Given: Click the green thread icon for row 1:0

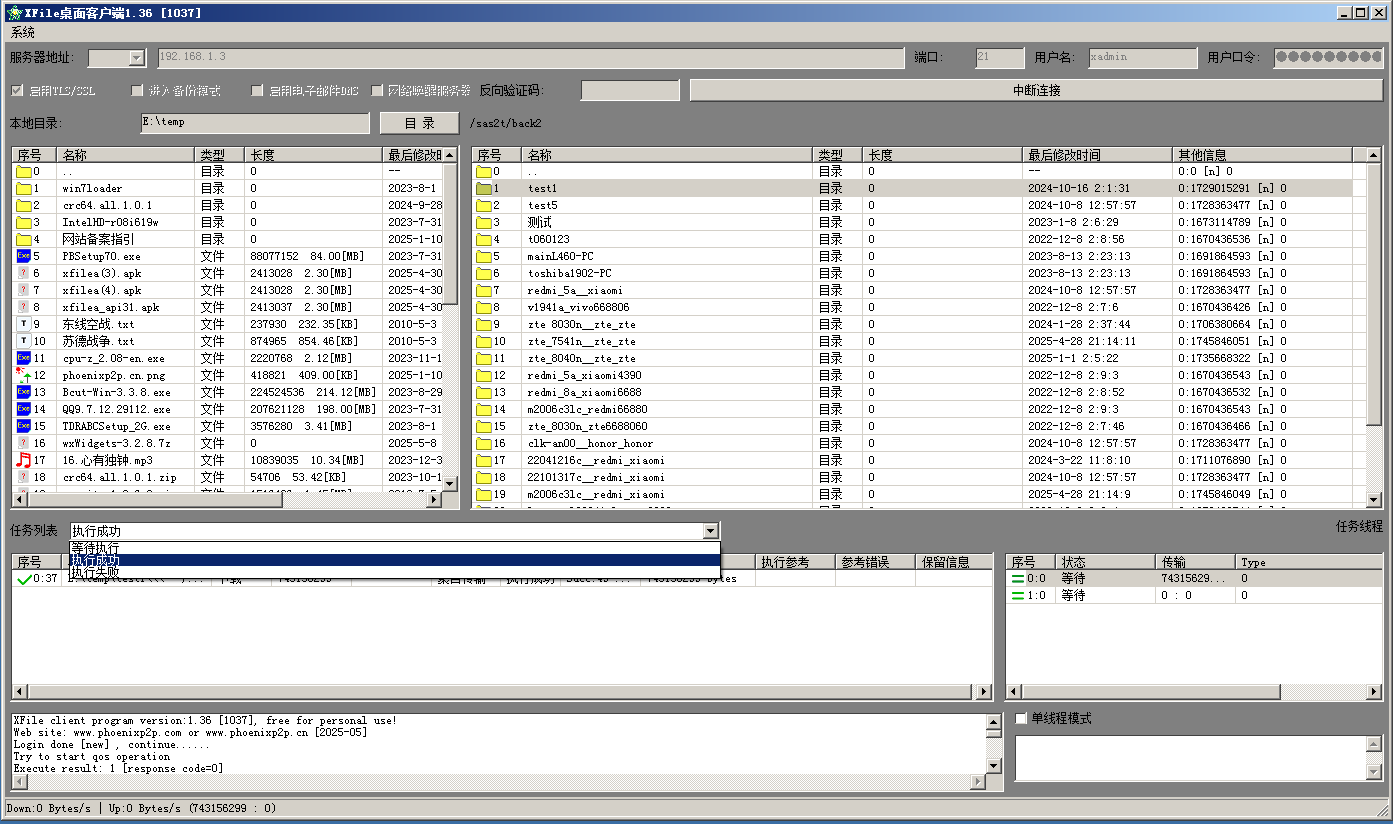Looking at the screenshot, I should (1018, 596).
